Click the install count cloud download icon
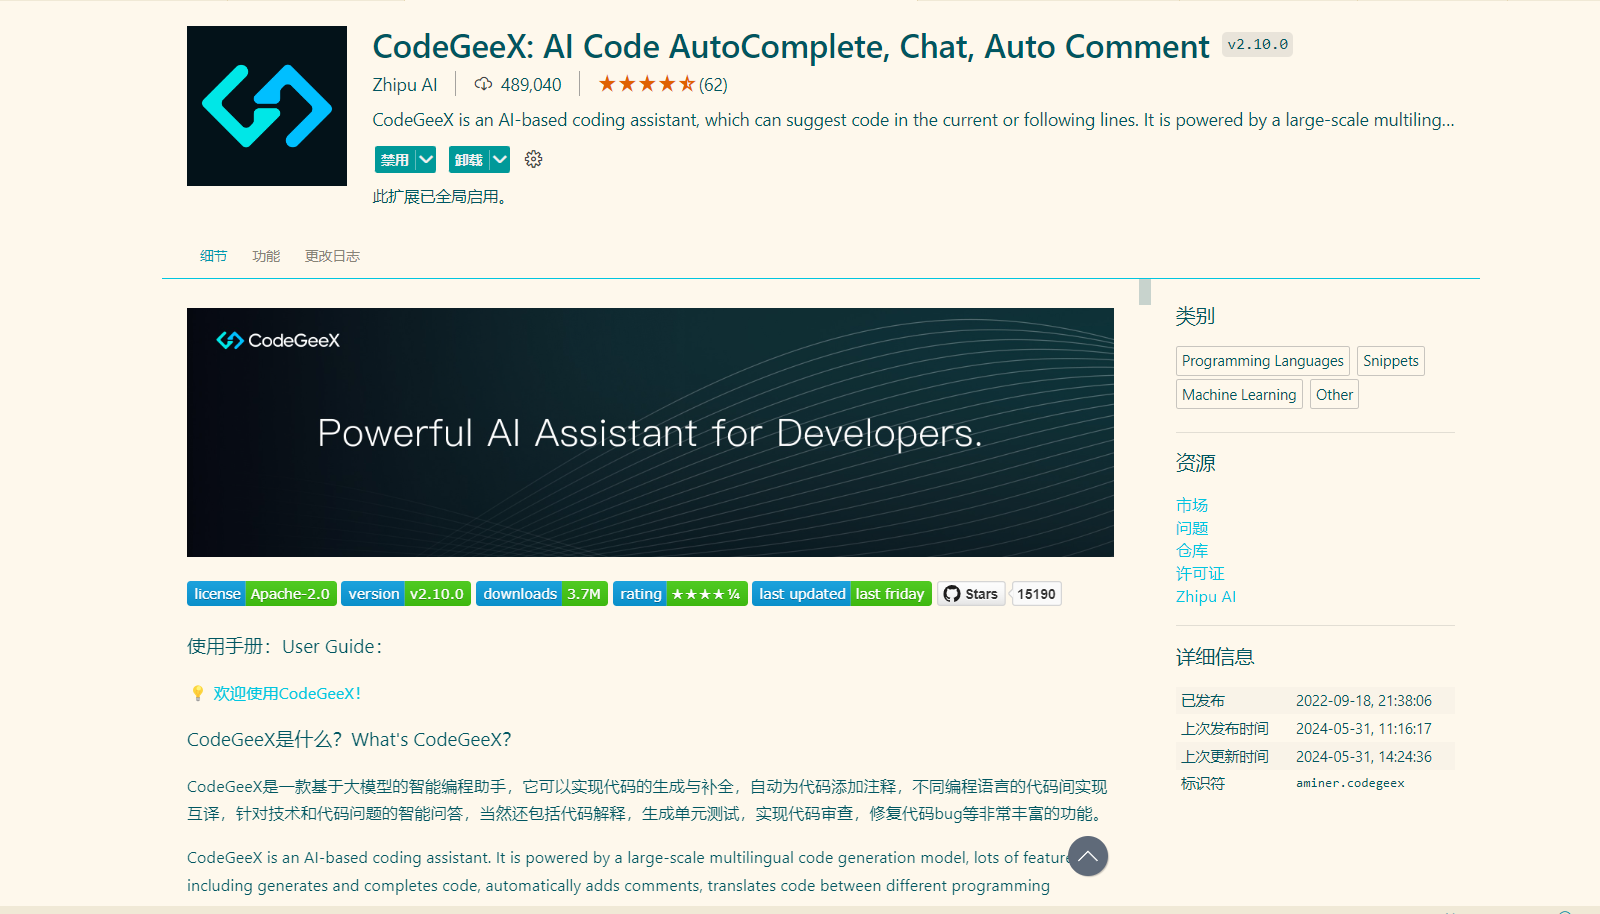The width and height of the screenshot is (1600, 914). point(483,84)
